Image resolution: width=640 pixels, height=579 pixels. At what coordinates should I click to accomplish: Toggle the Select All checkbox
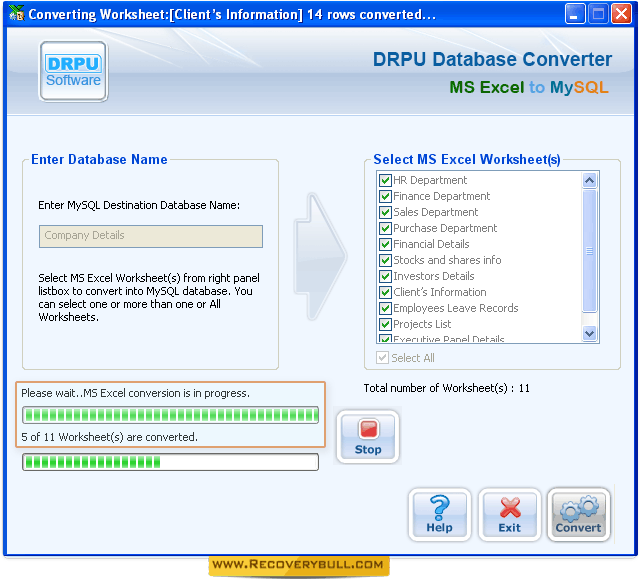(x=382, y=358)
